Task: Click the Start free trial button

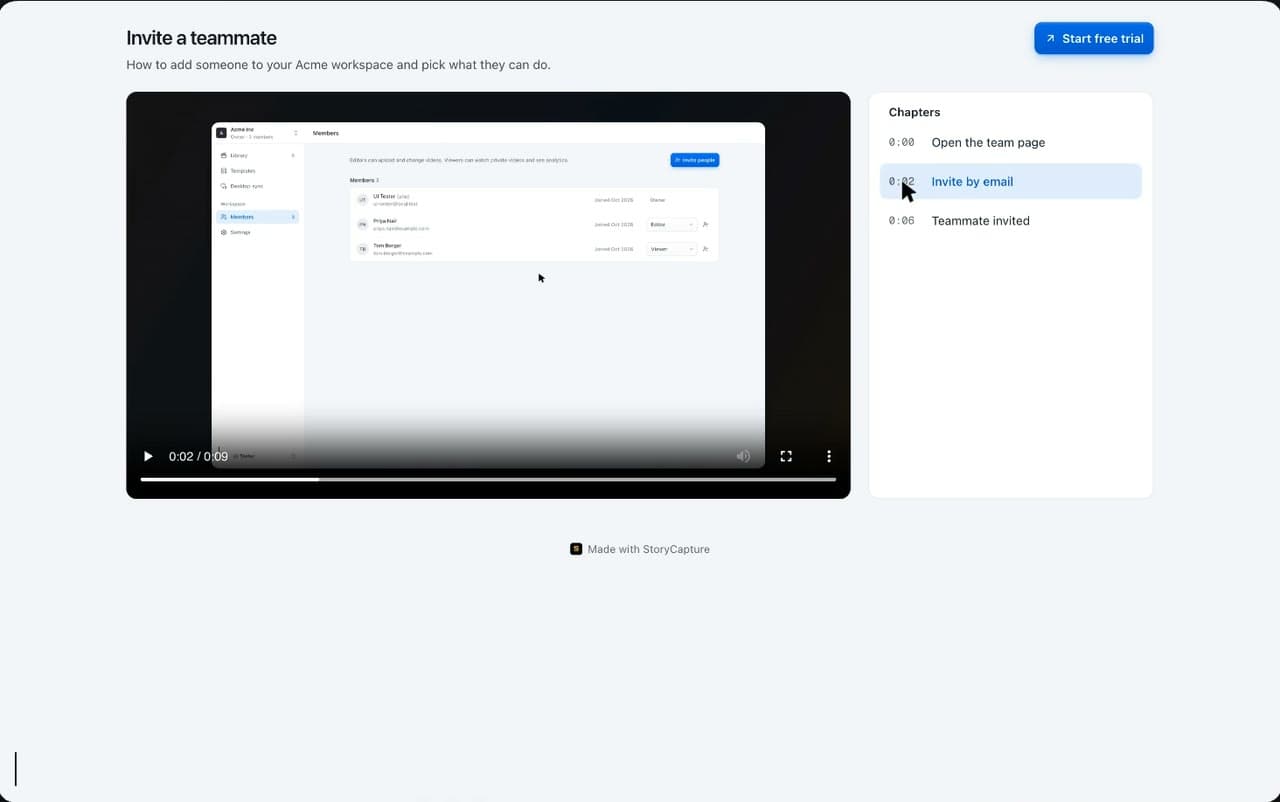Action: (x=1094, y=38)
